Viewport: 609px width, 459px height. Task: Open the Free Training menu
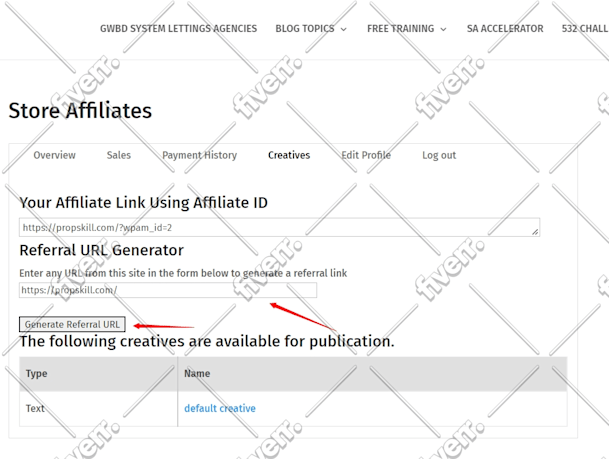tap(400, 29)
